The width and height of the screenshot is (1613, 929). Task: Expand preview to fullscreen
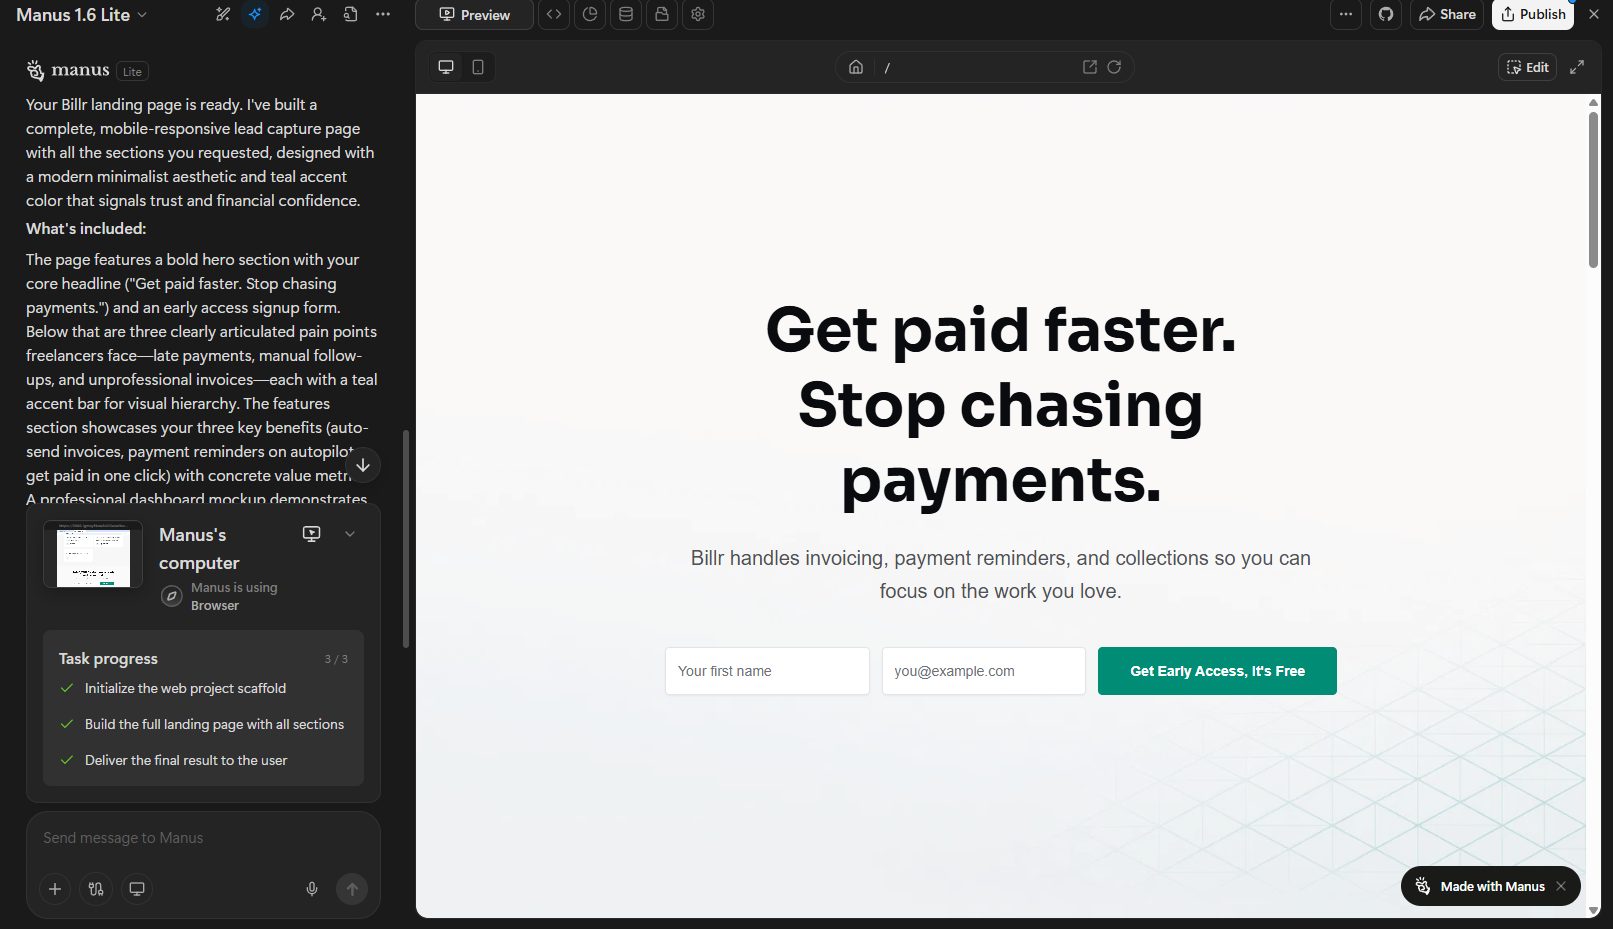click(x=1577, y=67)
